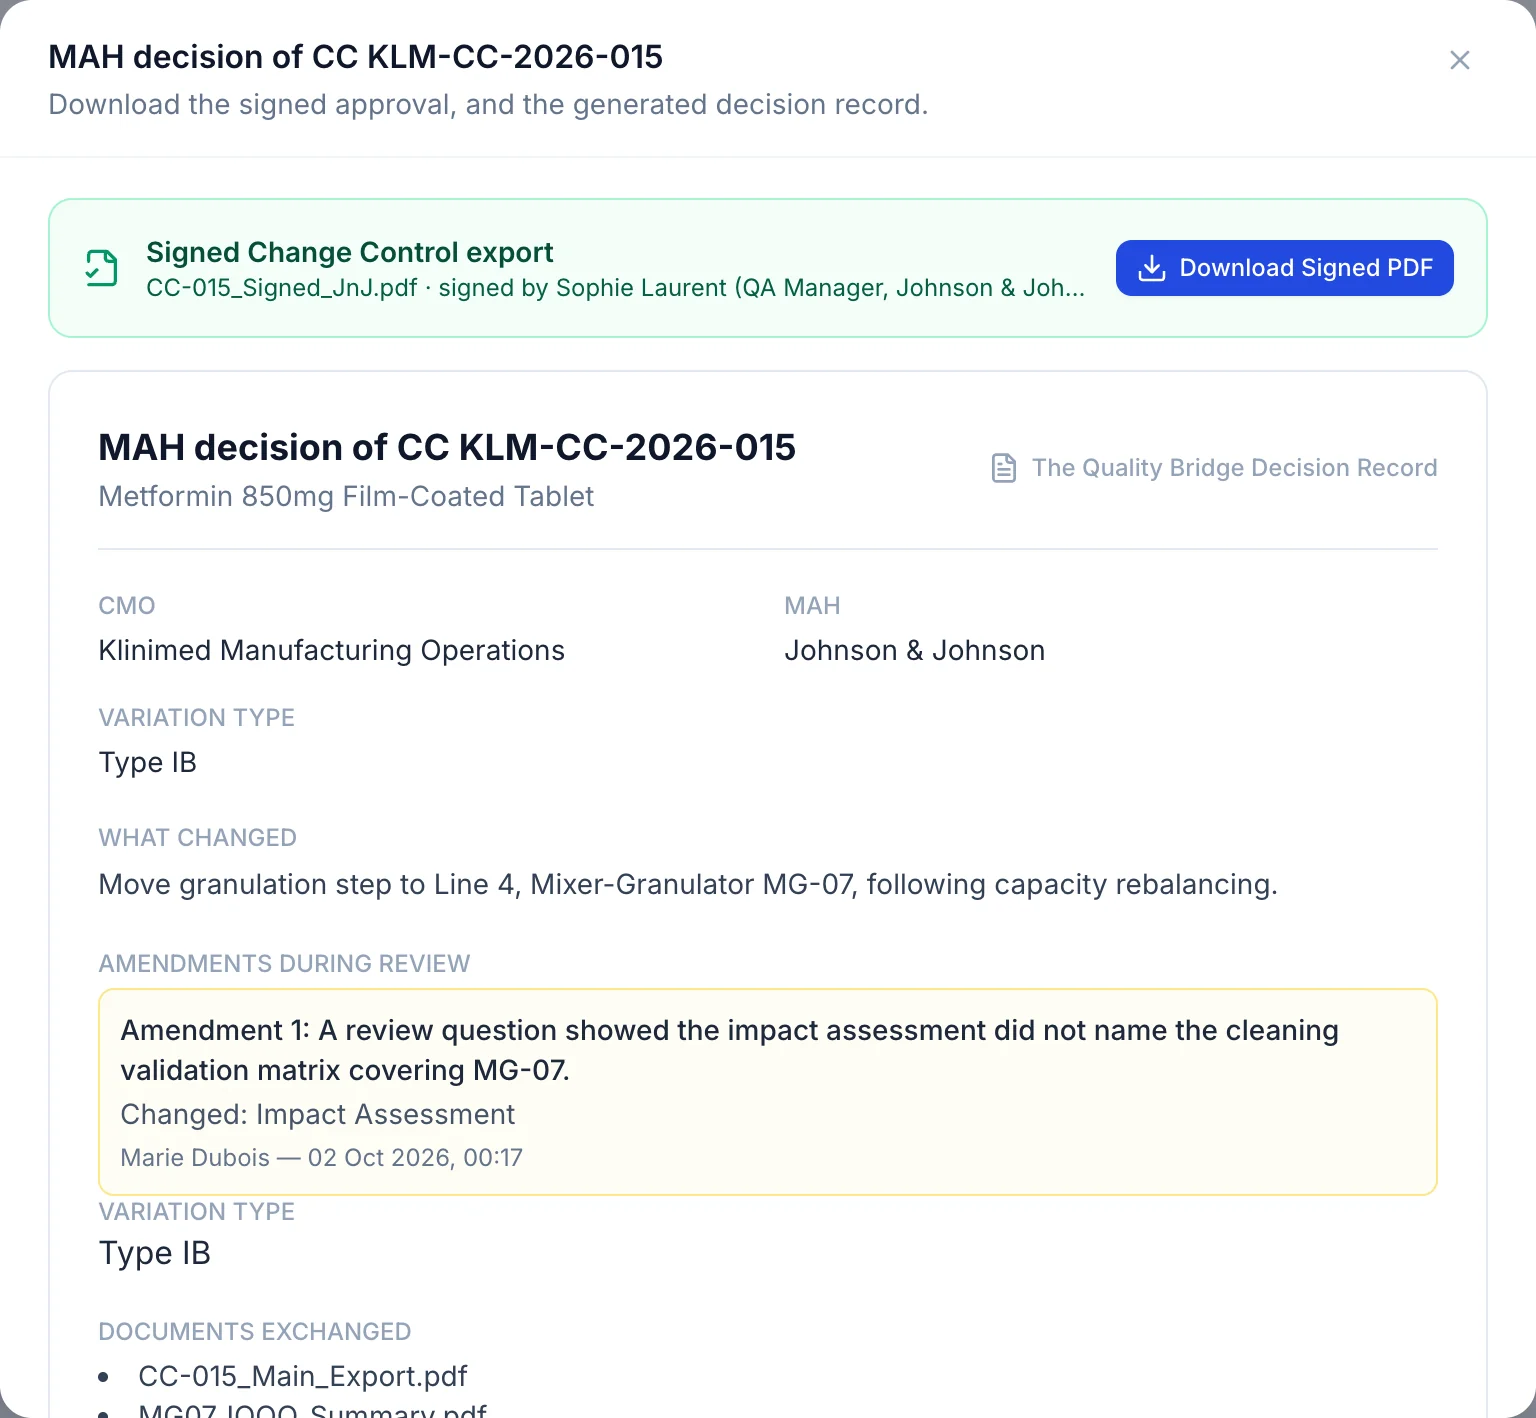Select the Type IB value under CMO section
Screen dimensions: 1536x1418
[148, 763]
